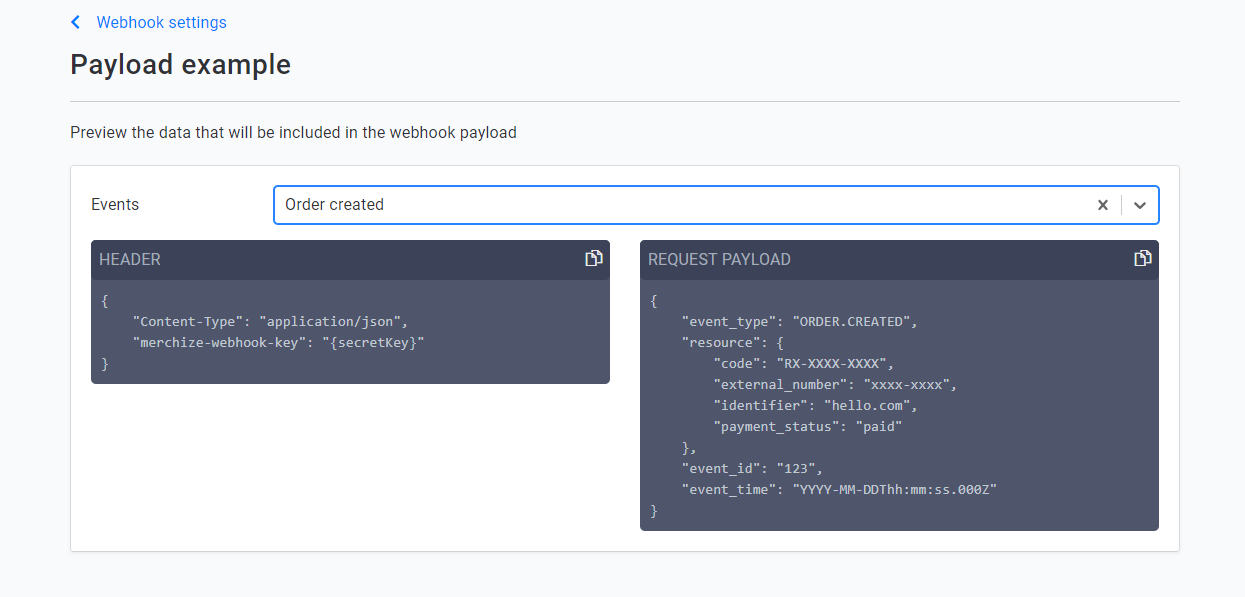The width and height of the screenshot is (1245, 597).
Task: Click the code RX-XXXX-XXXX line
Action: 804,364
